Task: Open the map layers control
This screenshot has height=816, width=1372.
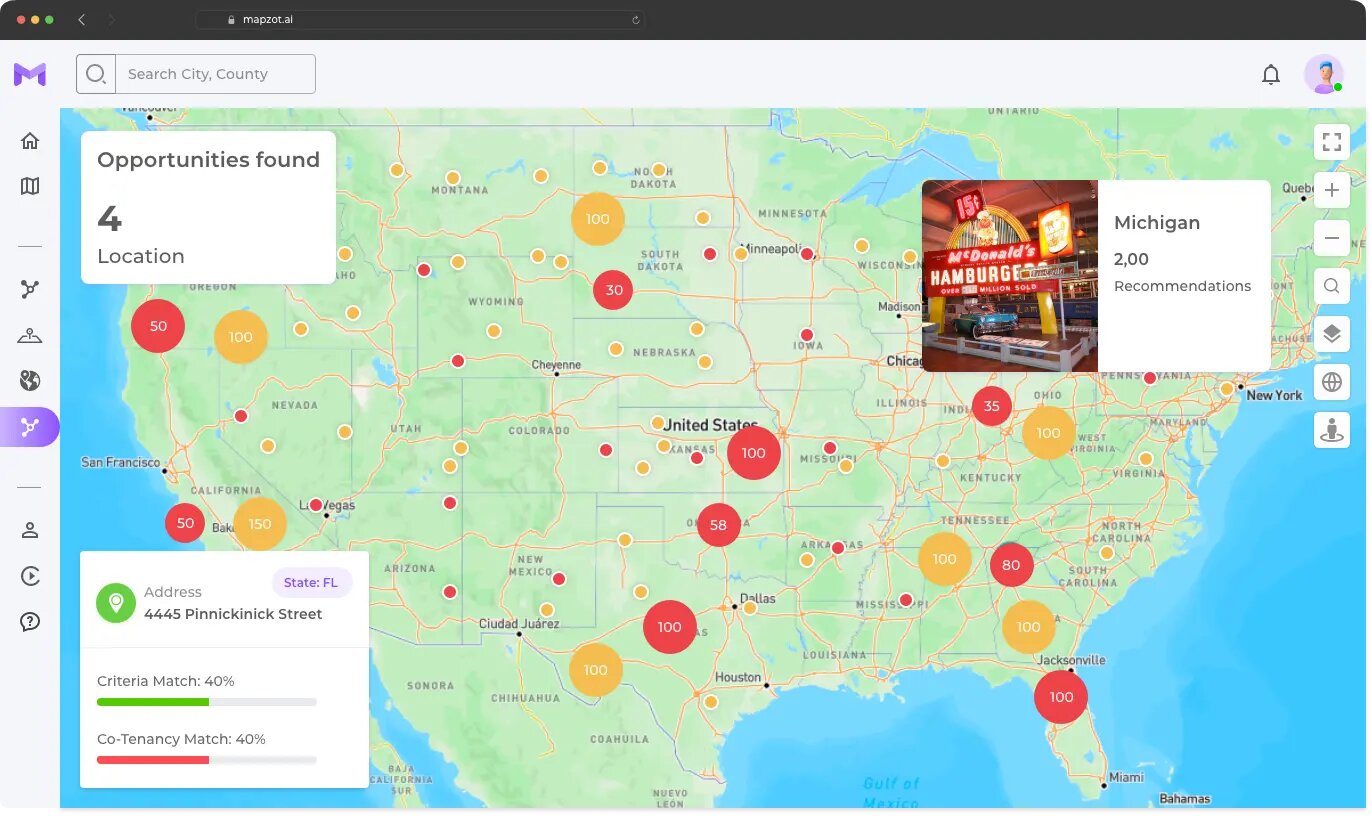Action: pos(1332,334)
